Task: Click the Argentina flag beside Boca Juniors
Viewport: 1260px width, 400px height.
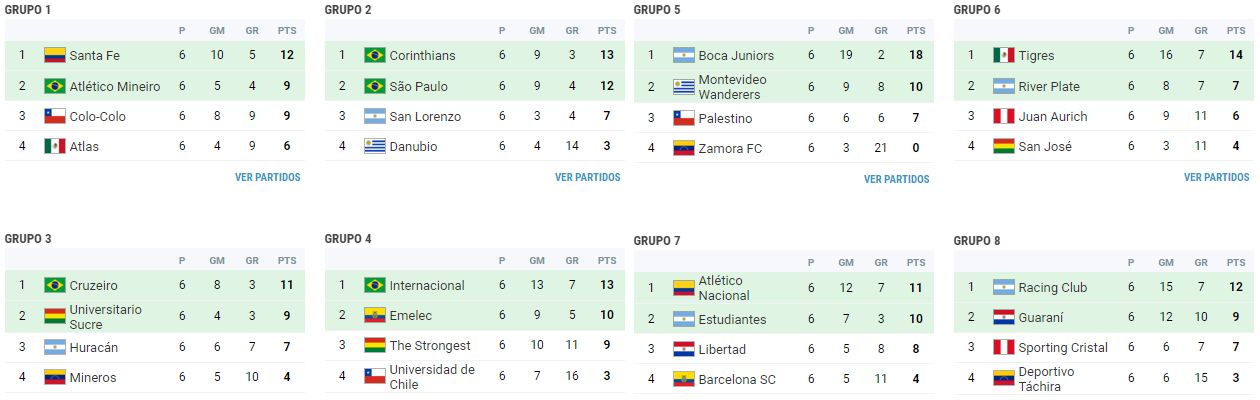Action: tap(684, 56)
